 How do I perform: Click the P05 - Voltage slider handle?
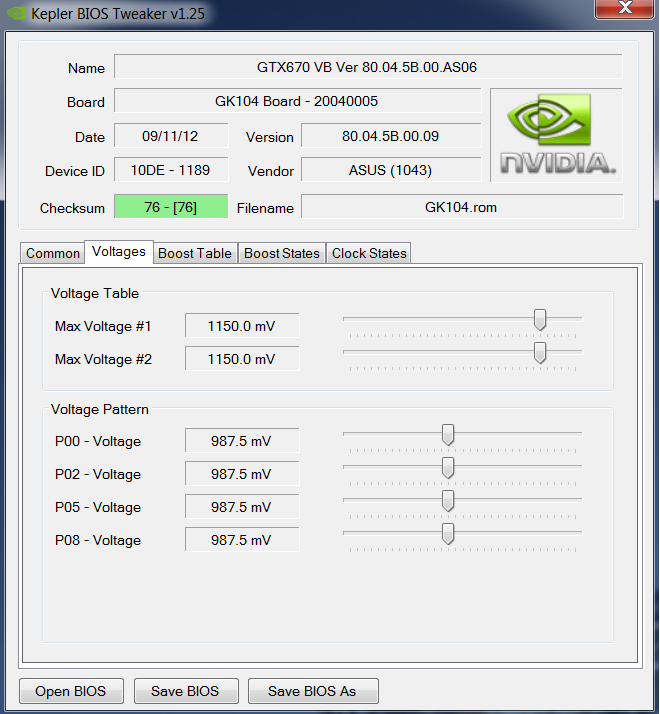click(448, 500)
